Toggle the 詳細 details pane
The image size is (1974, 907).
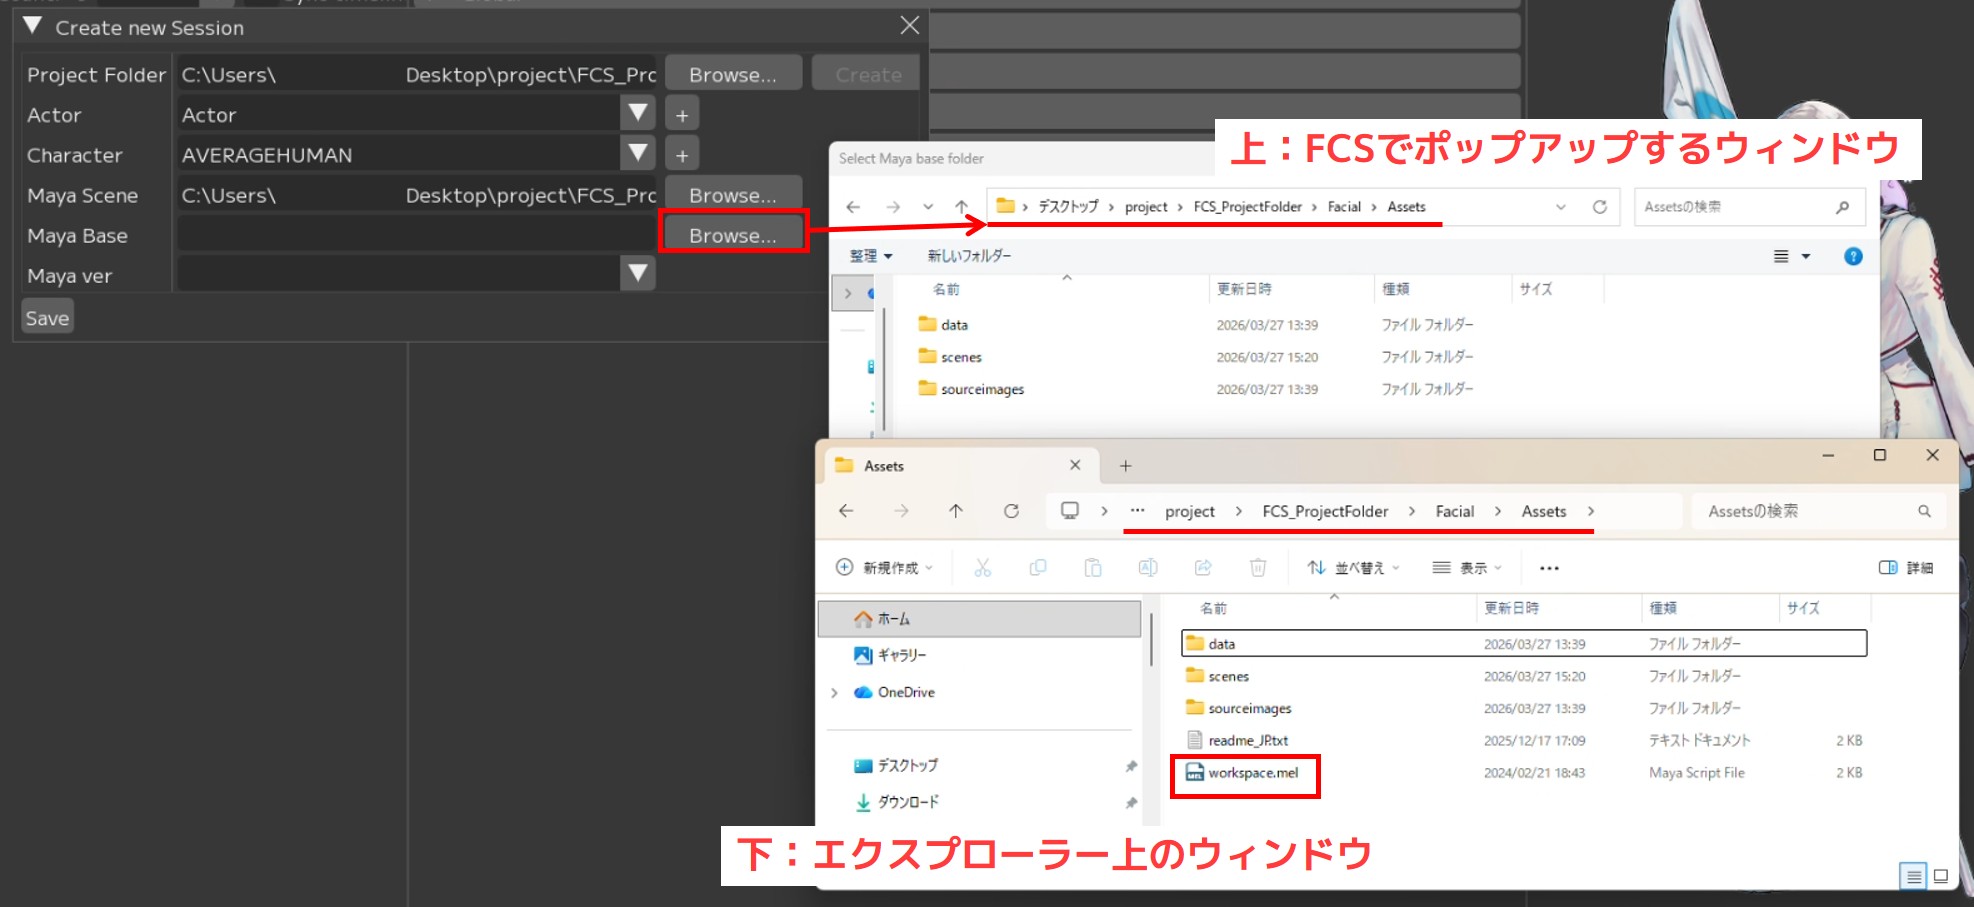click(1906, 568)
